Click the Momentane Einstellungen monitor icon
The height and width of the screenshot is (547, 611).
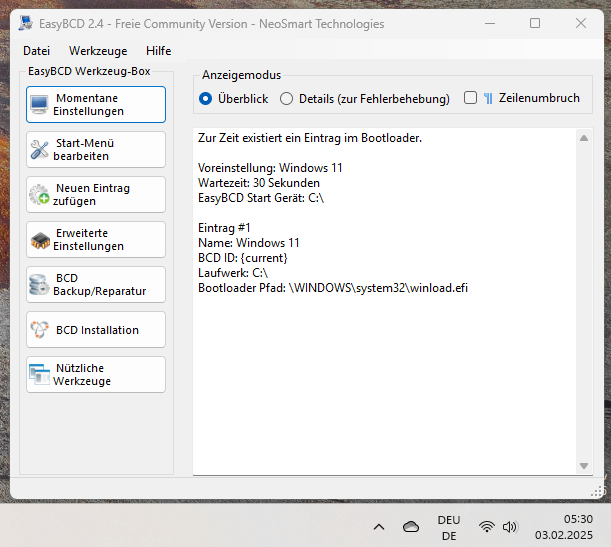pyautogui.click(x=39, y=104)
